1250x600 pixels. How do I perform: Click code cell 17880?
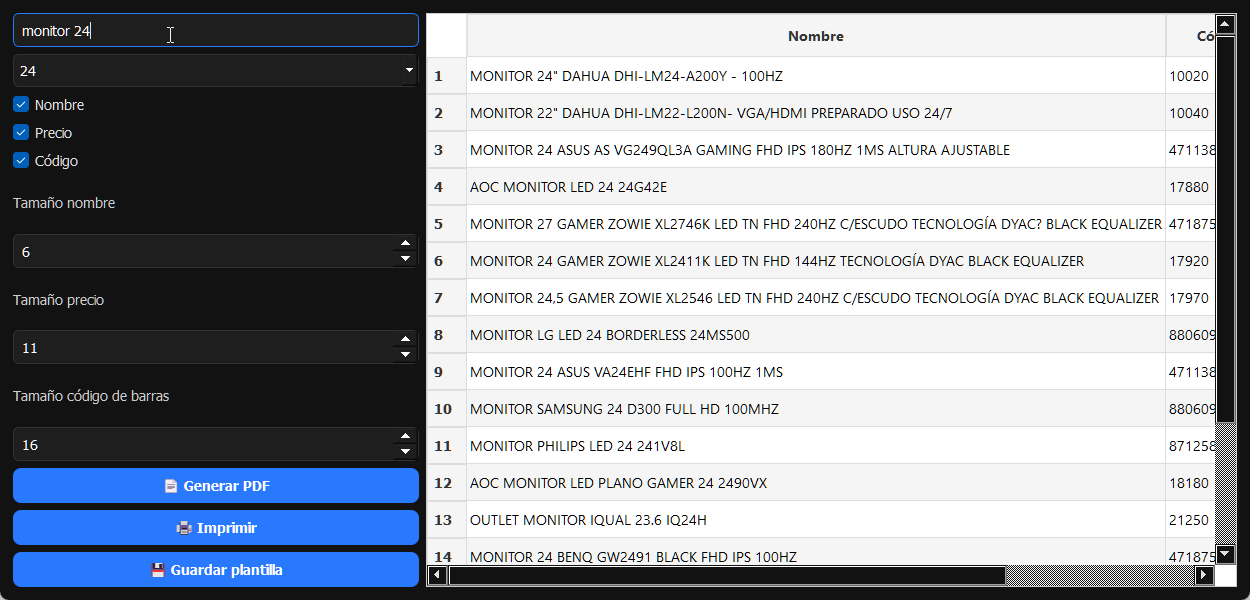pos(1190,187)
